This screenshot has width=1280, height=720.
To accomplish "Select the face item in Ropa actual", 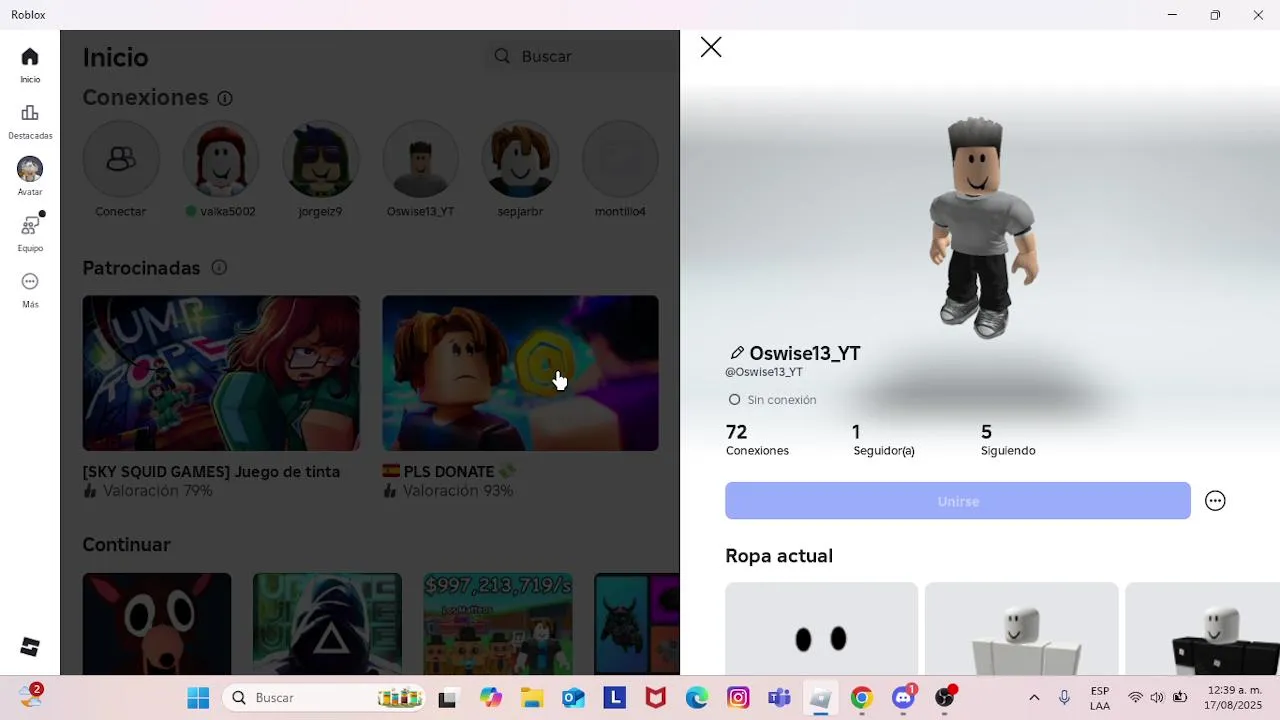I will click(x=821, y=628).
